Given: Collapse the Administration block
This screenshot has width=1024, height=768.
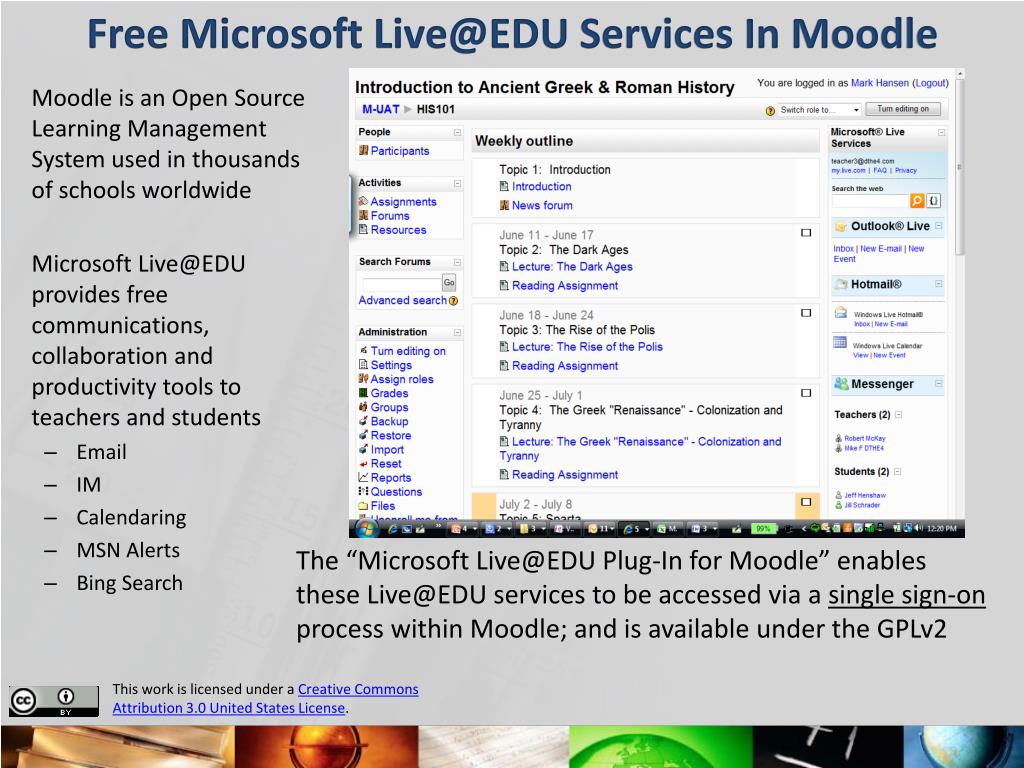Looking at the screenshot, I should 457,332.
